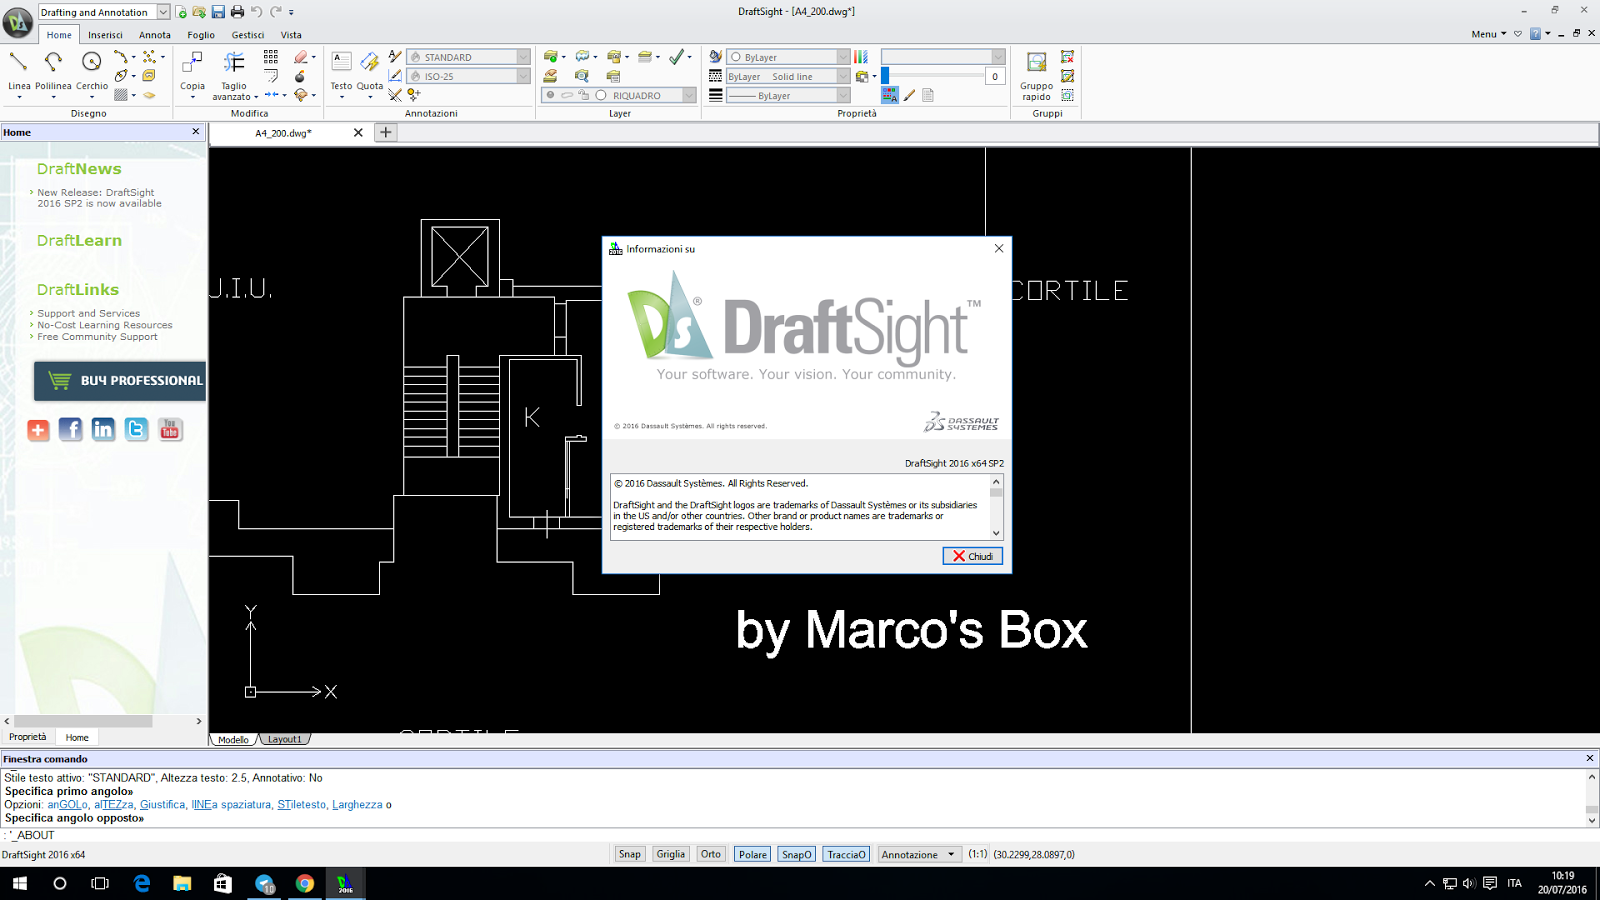
Task: Open Free Community Support link
Action: [x=97, y=337]
